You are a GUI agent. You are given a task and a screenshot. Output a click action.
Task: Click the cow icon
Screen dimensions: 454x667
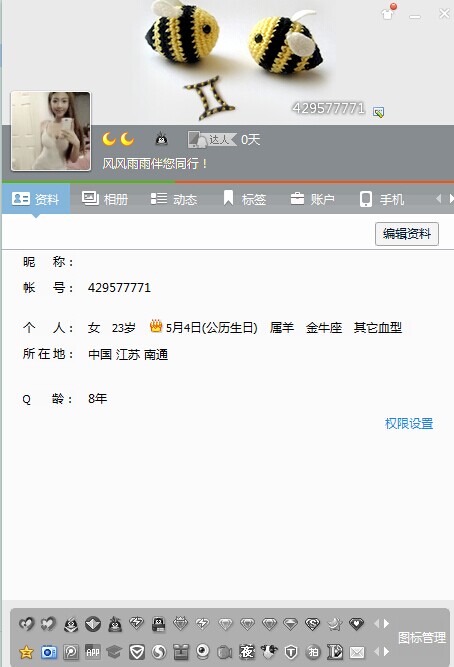(x=269, y=651)
